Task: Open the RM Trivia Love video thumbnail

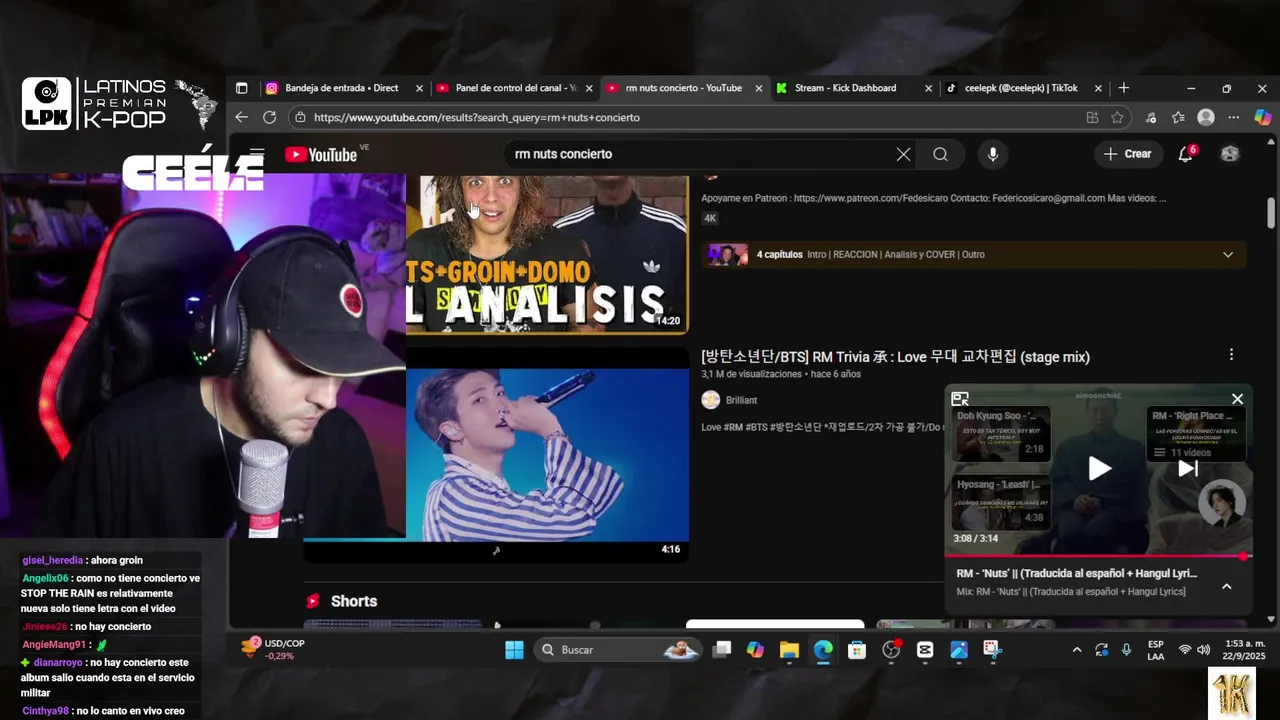Action: tap(547, 455)
